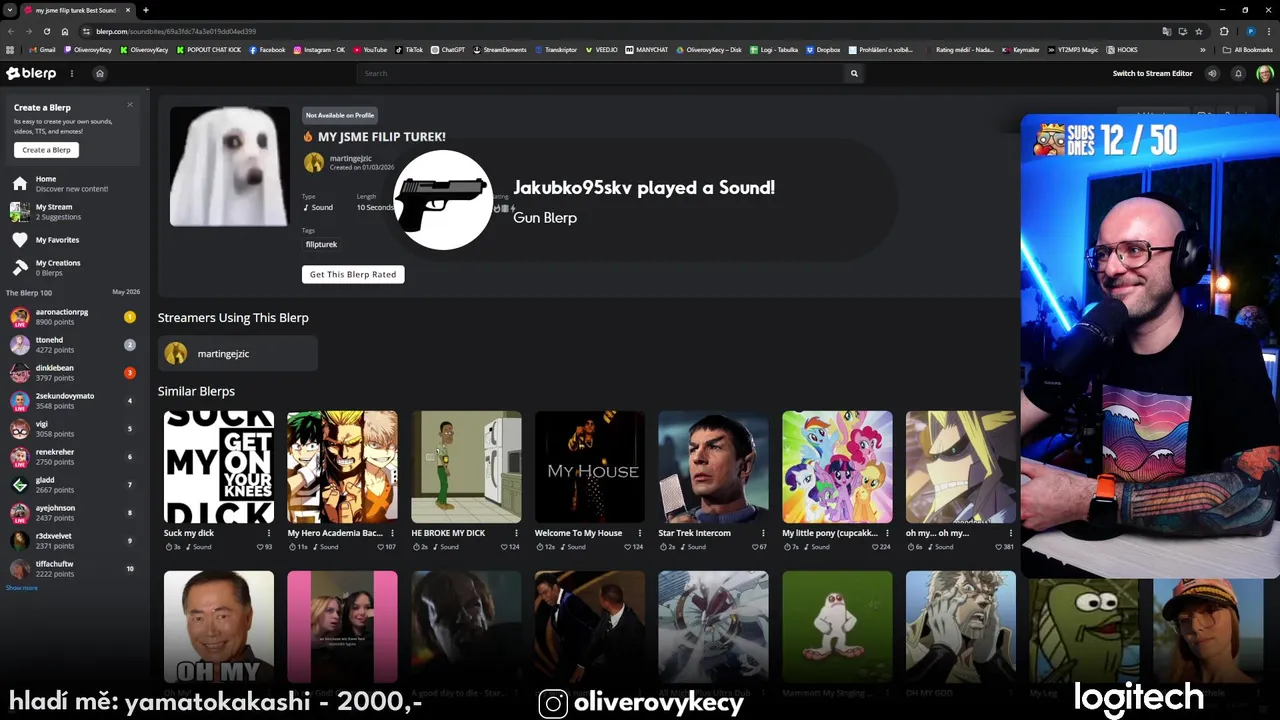Favorite the Star Trek Intercom heart
The height and width of the screenshot is (720, 1280).
click(x=756, y=547)
